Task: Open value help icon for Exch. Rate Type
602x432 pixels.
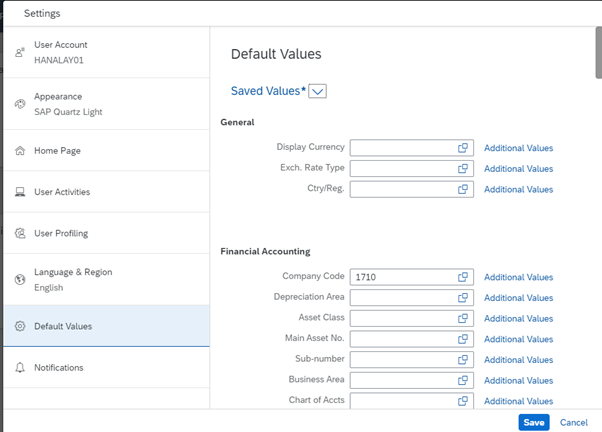Action: [463, 169]
